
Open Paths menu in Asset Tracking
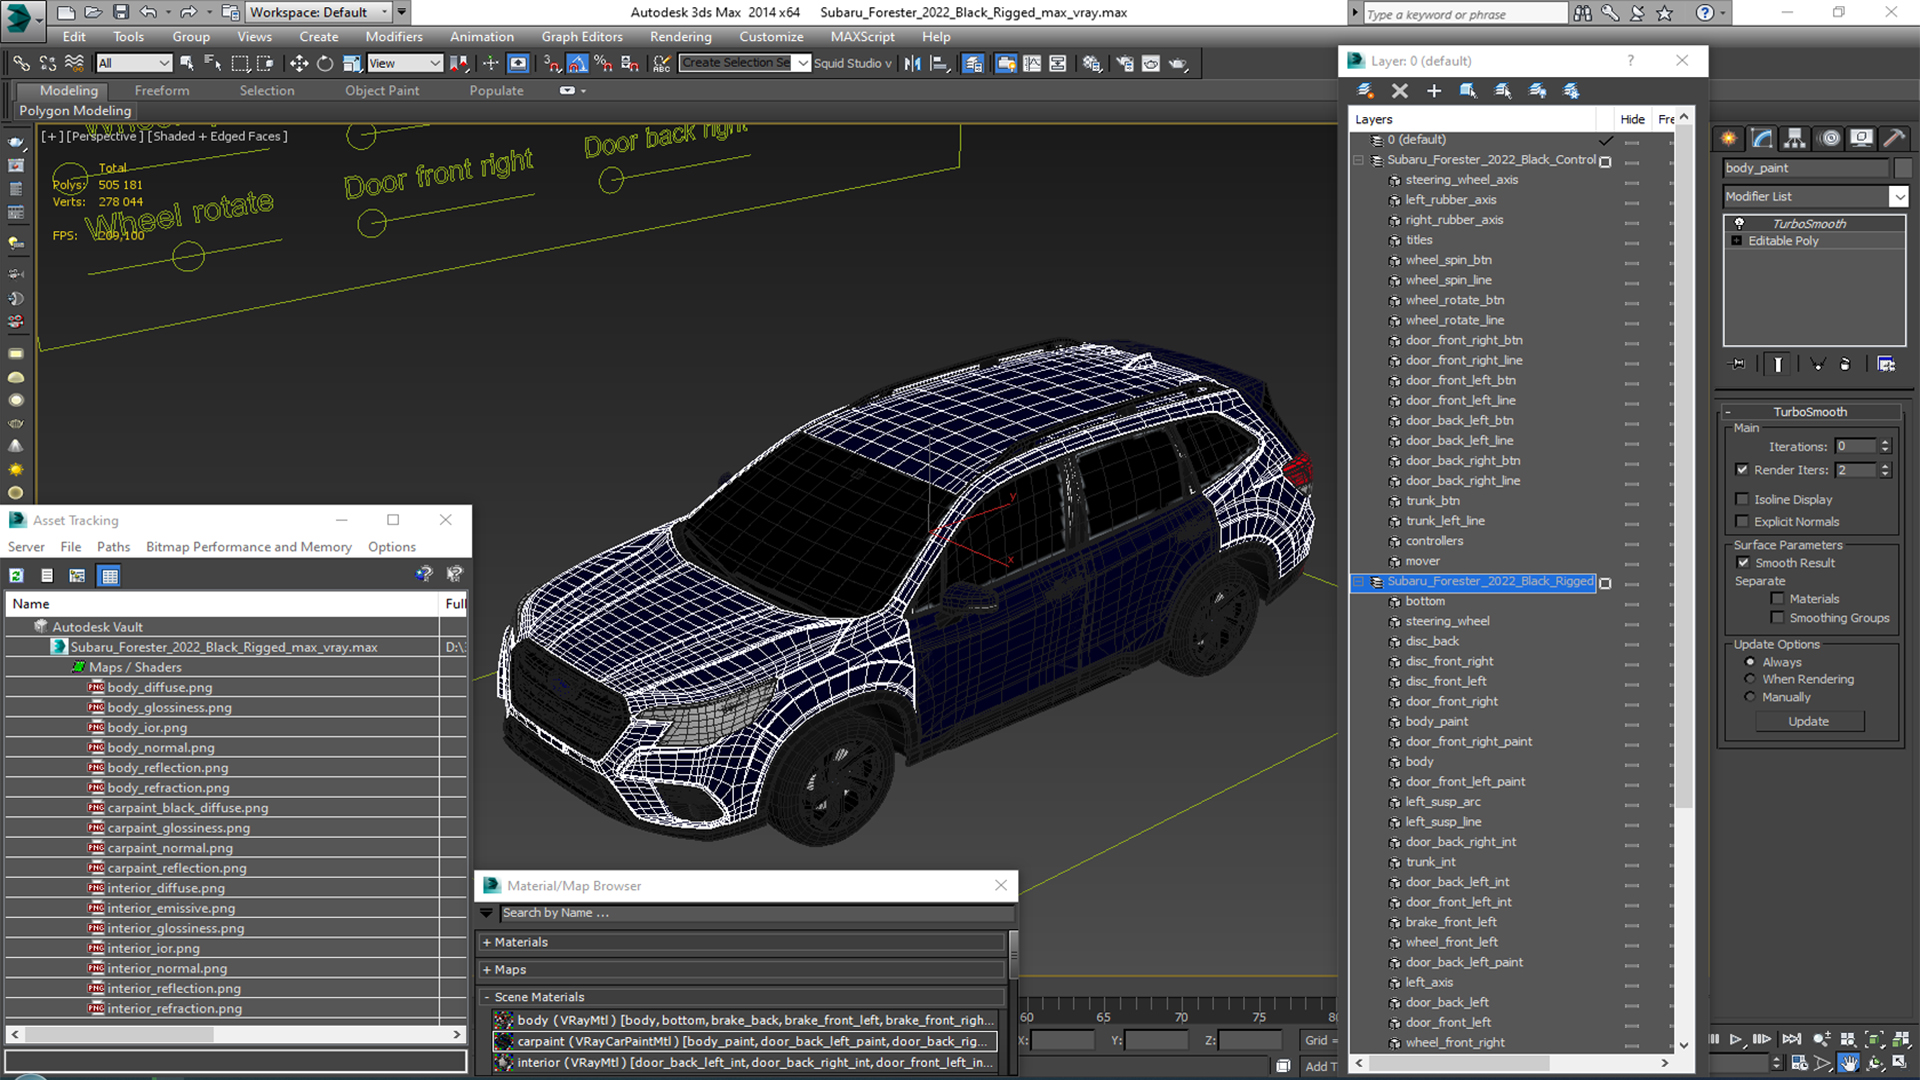(x=113, y=547)
